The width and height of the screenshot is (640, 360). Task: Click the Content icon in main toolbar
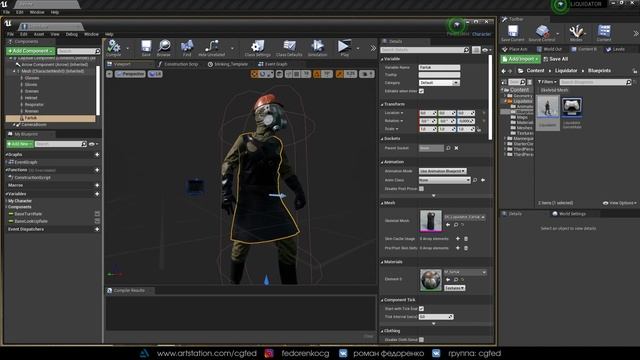click(604, 33)
